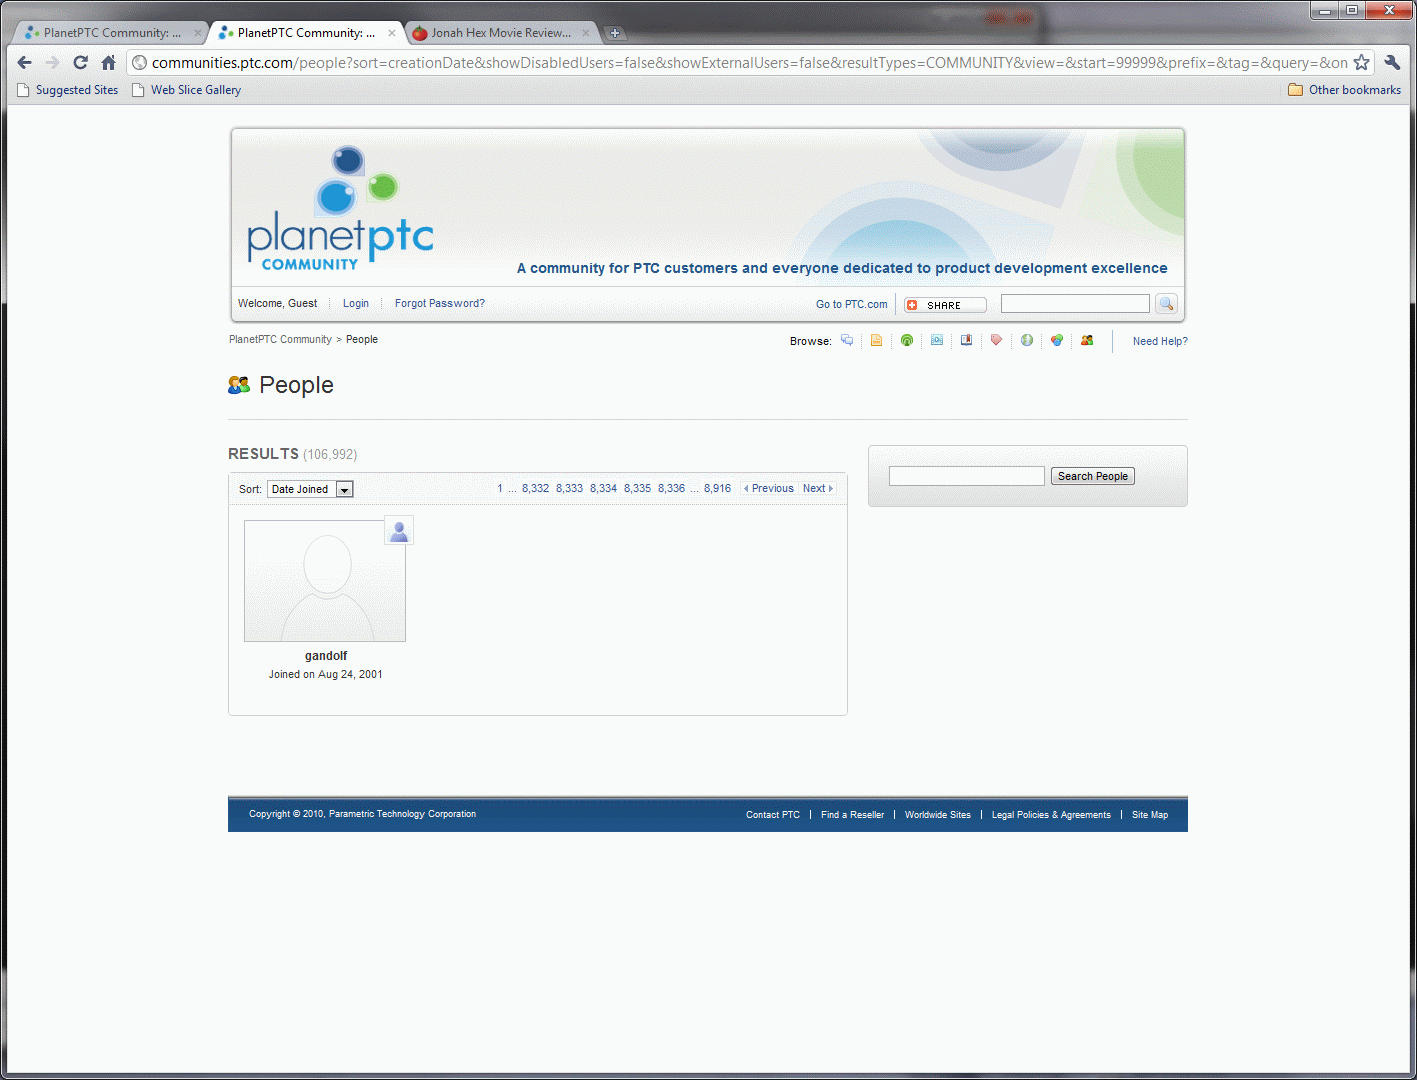Go to results page 8,336
Screen dimensions: 1417x1080
click(671, 488)
